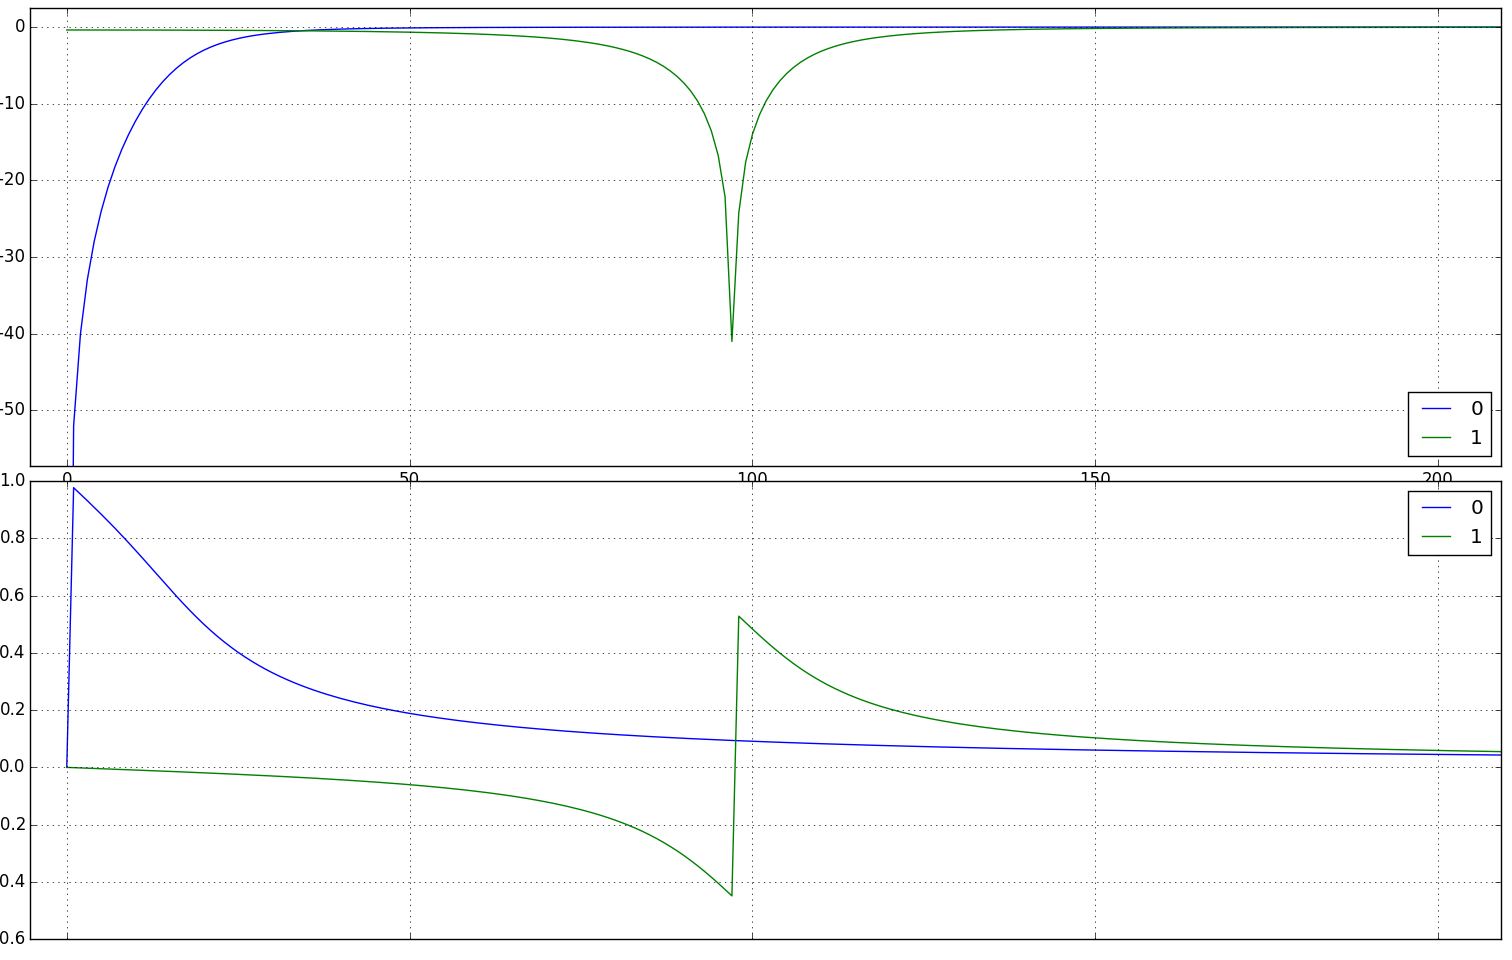
Task: Click the -40 y-axis tick label in top plot
Action: 14,334
